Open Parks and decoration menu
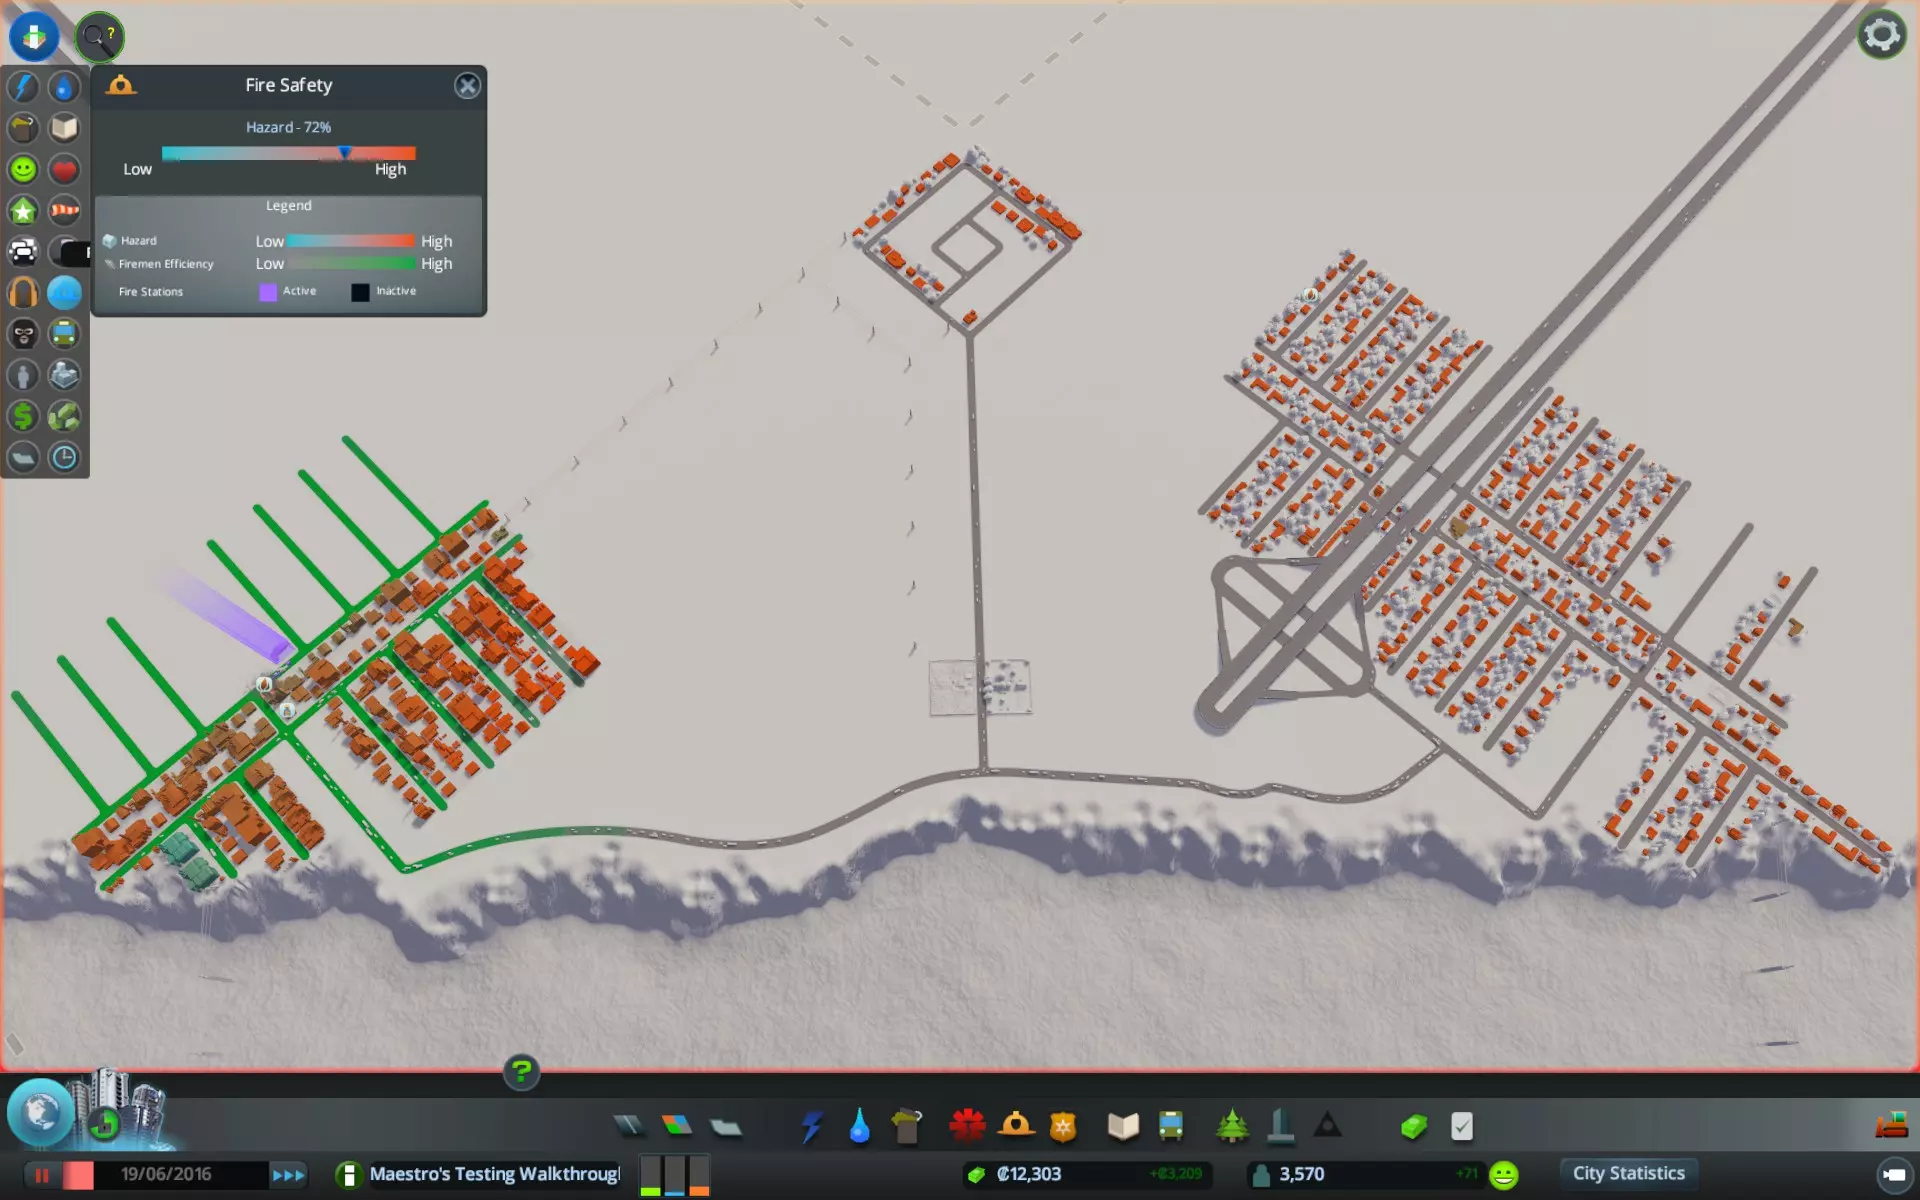The width and height of the screenshot is (1920, 1200). pos(1232,1126)
